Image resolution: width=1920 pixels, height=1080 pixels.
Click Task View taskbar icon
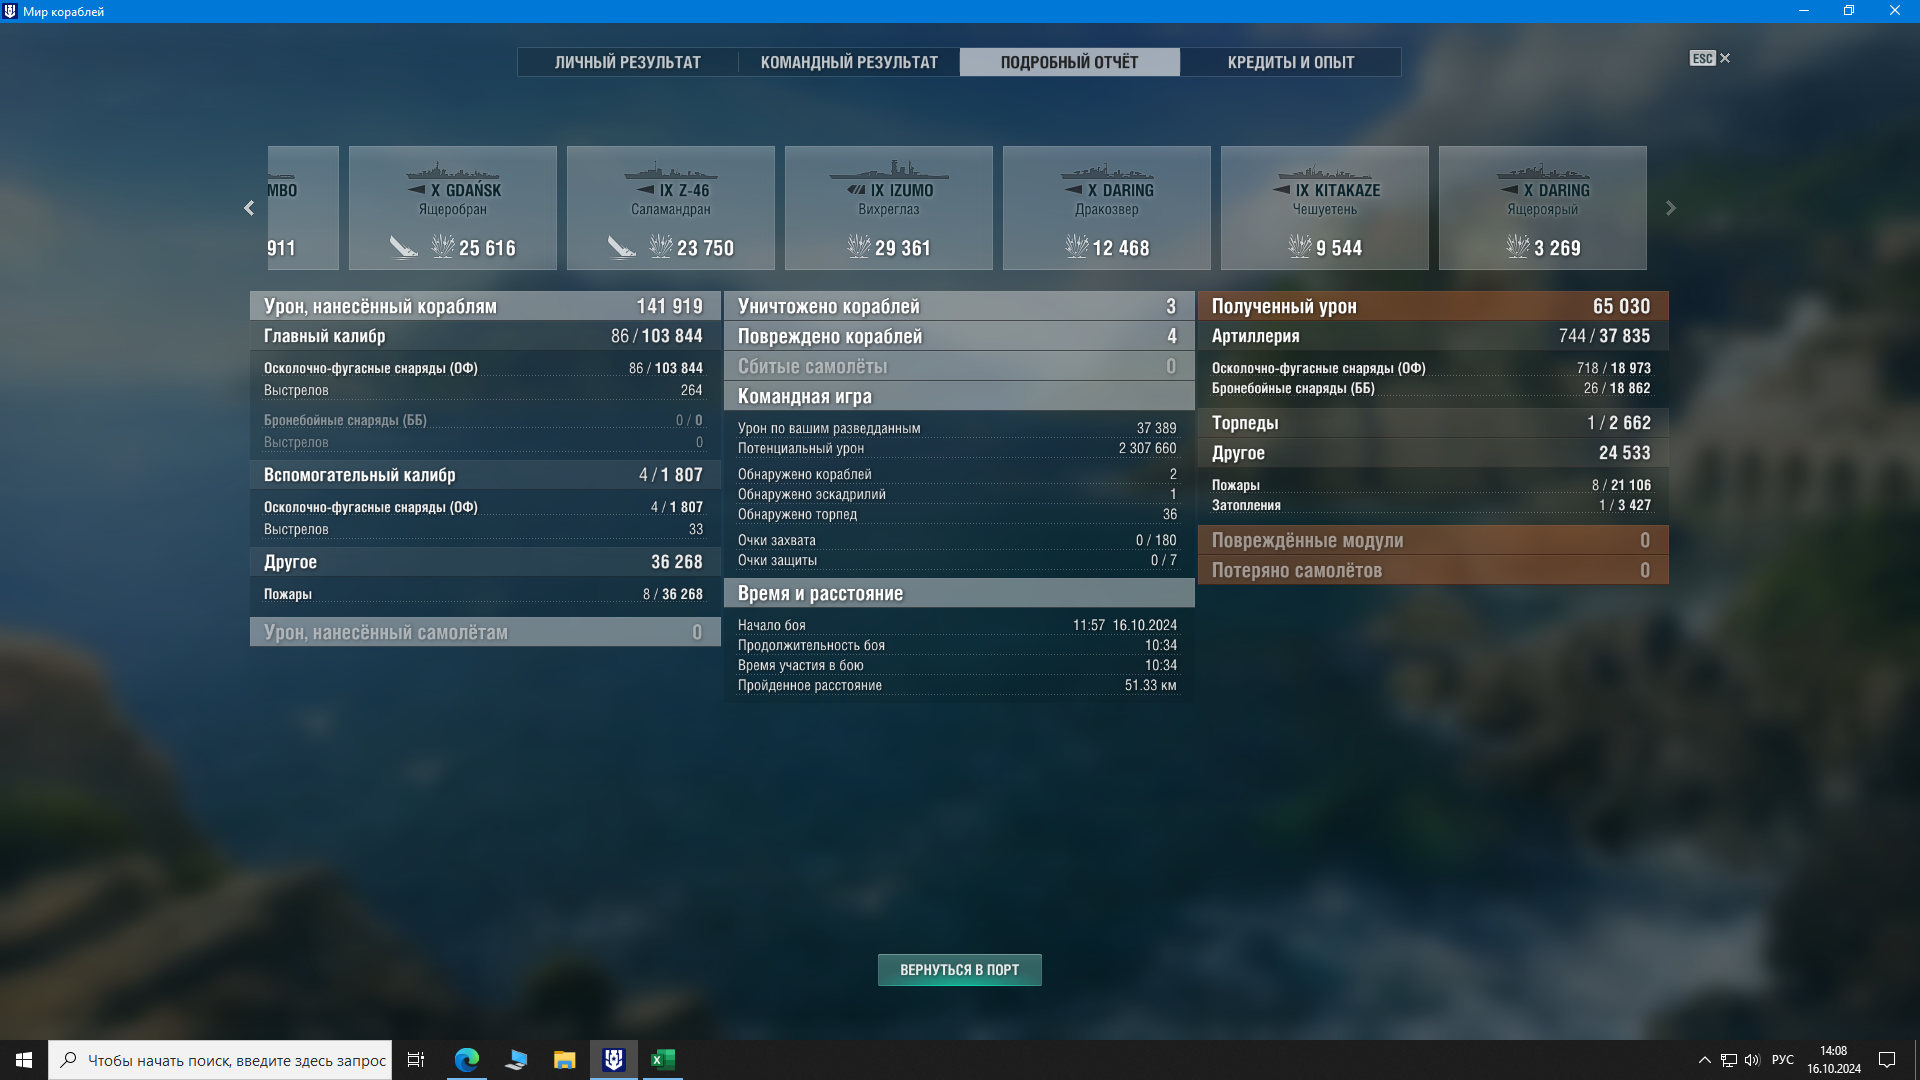click(416, 1060)
